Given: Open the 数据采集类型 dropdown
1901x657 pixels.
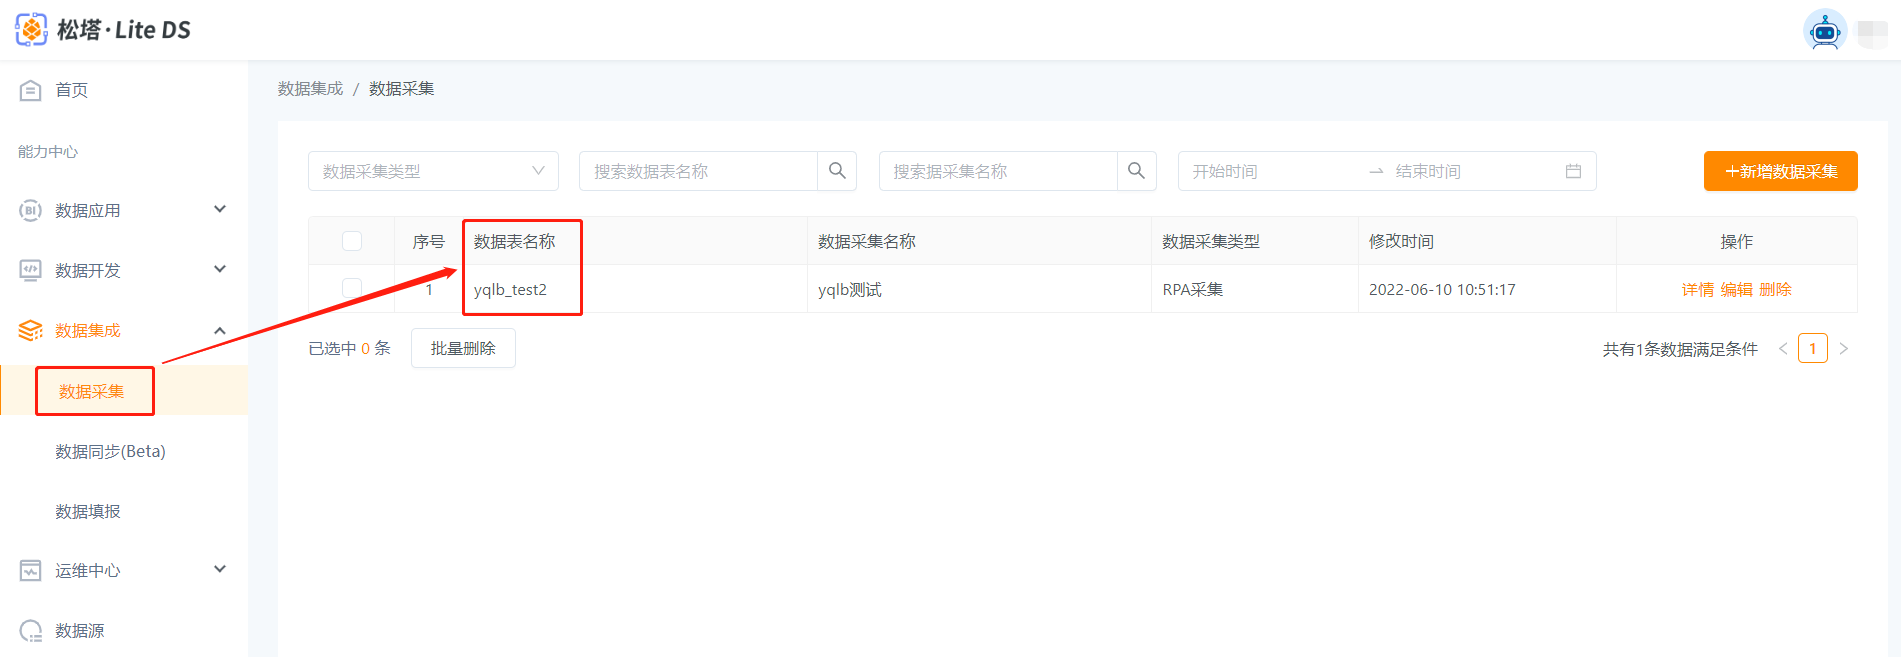Looking at the screenshot, I should 433,171.
